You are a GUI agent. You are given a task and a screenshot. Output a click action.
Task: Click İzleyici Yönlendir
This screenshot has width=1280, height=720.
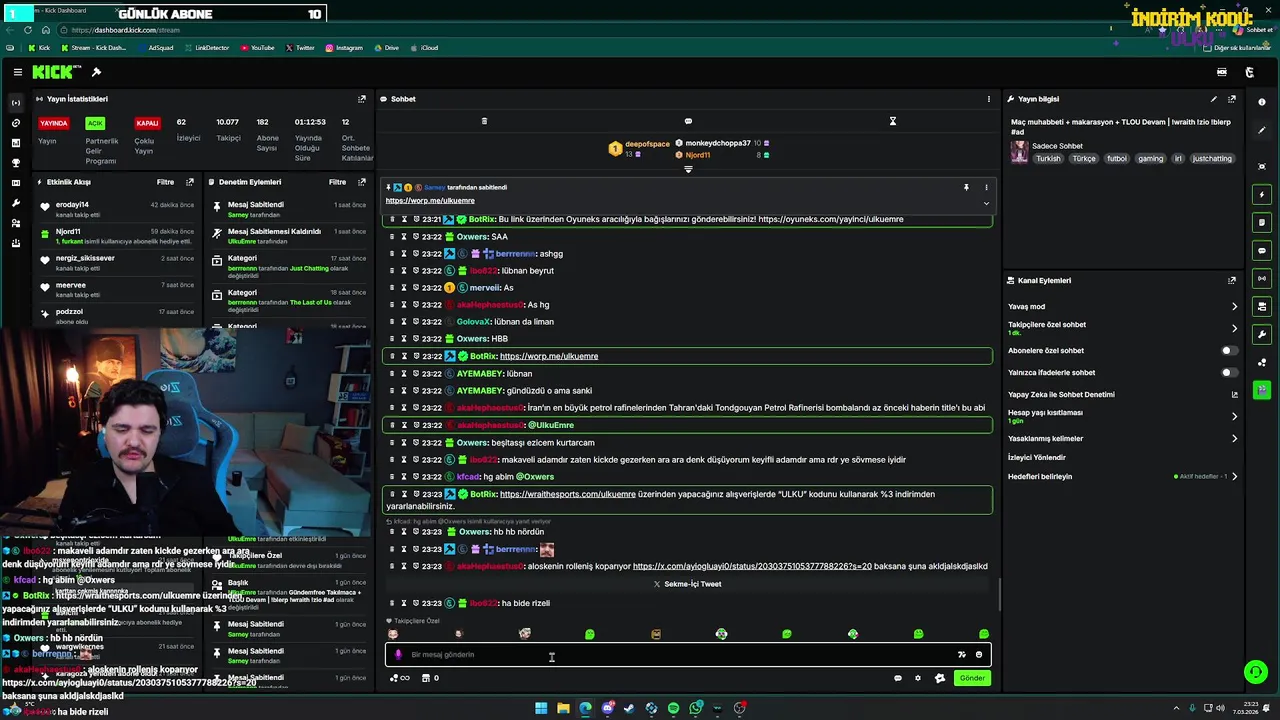1036,457
